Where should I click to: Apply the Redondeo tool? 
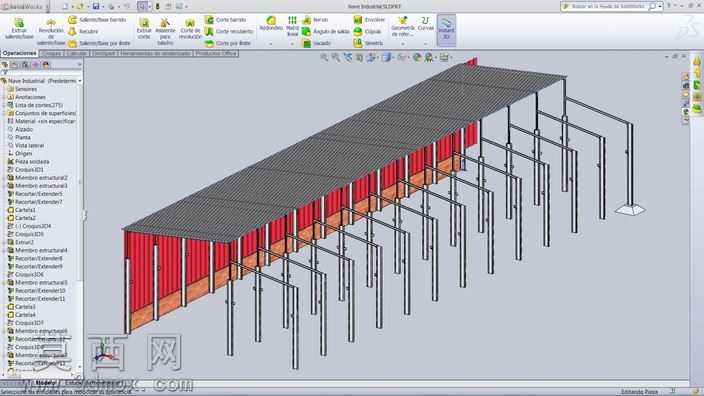[271, 24]
